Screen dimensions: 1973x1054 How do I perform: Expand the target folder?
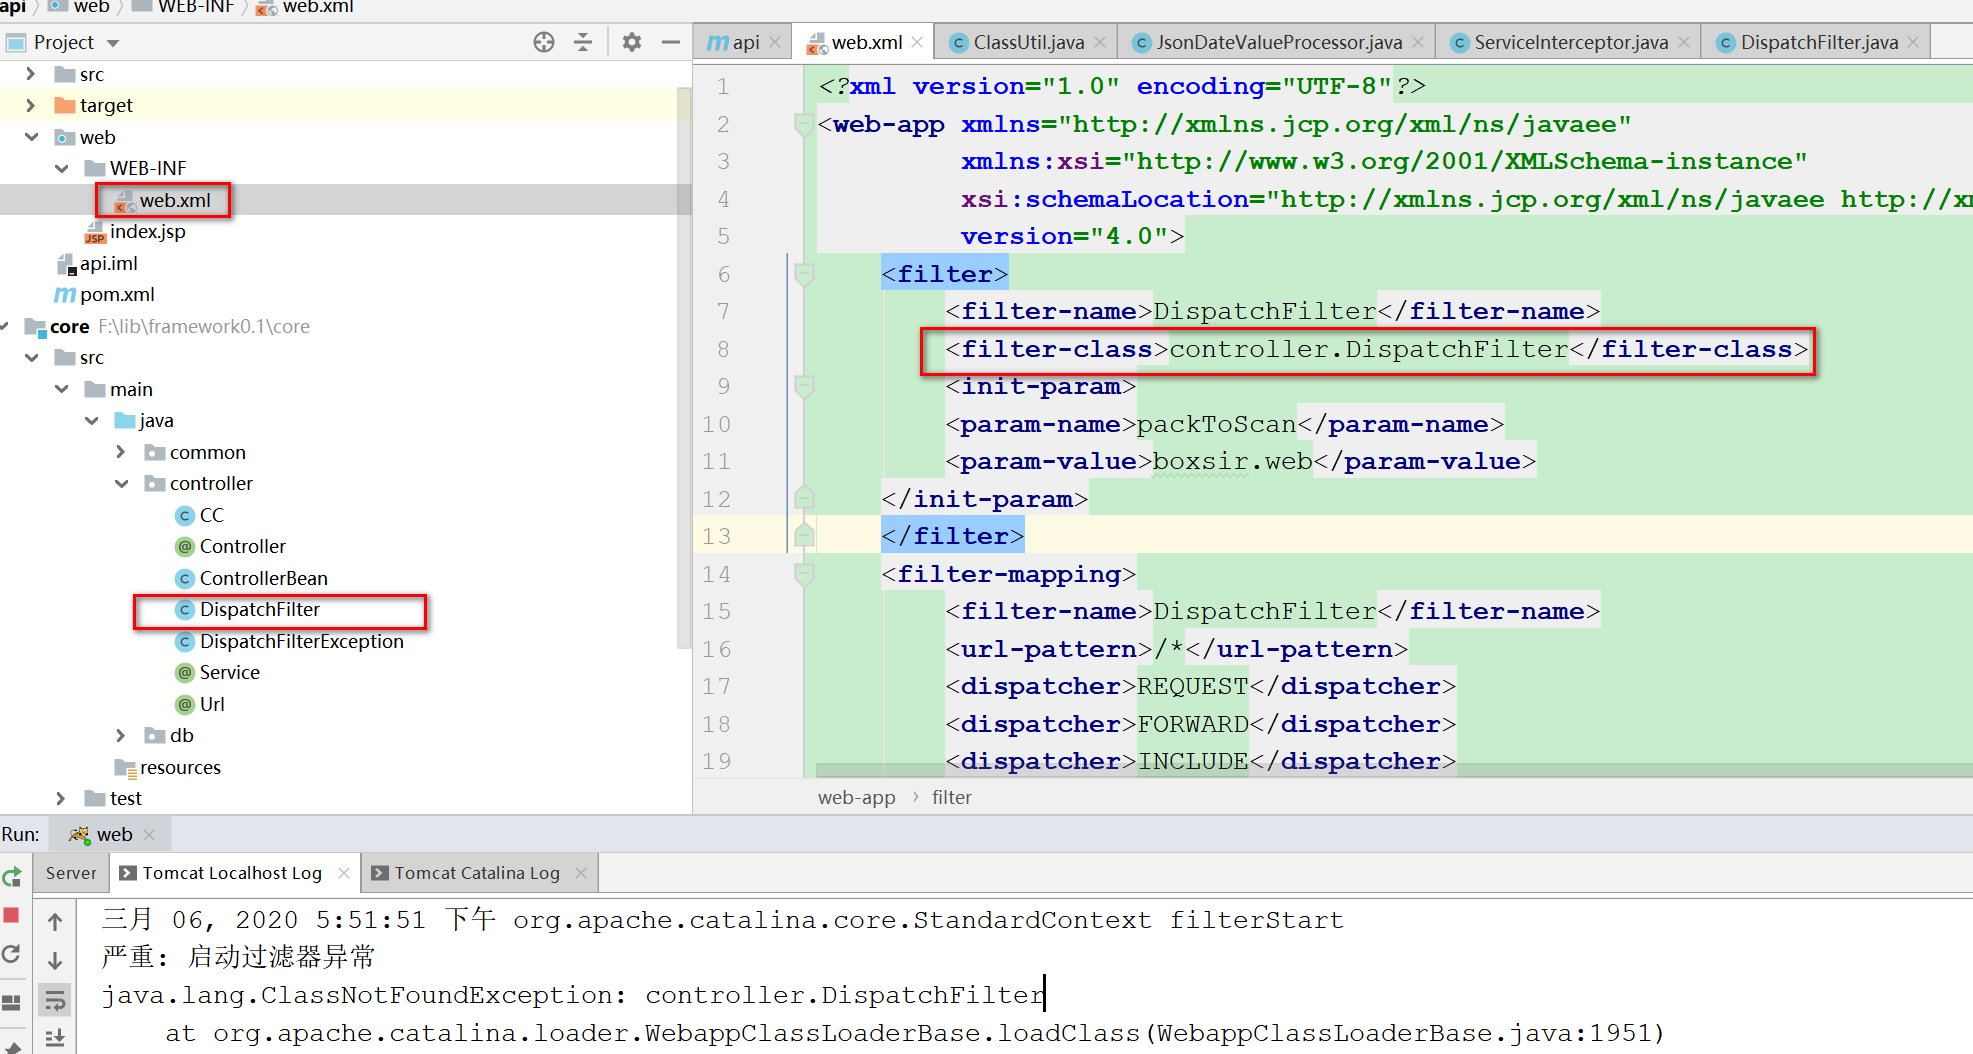[x=30, y=105]
